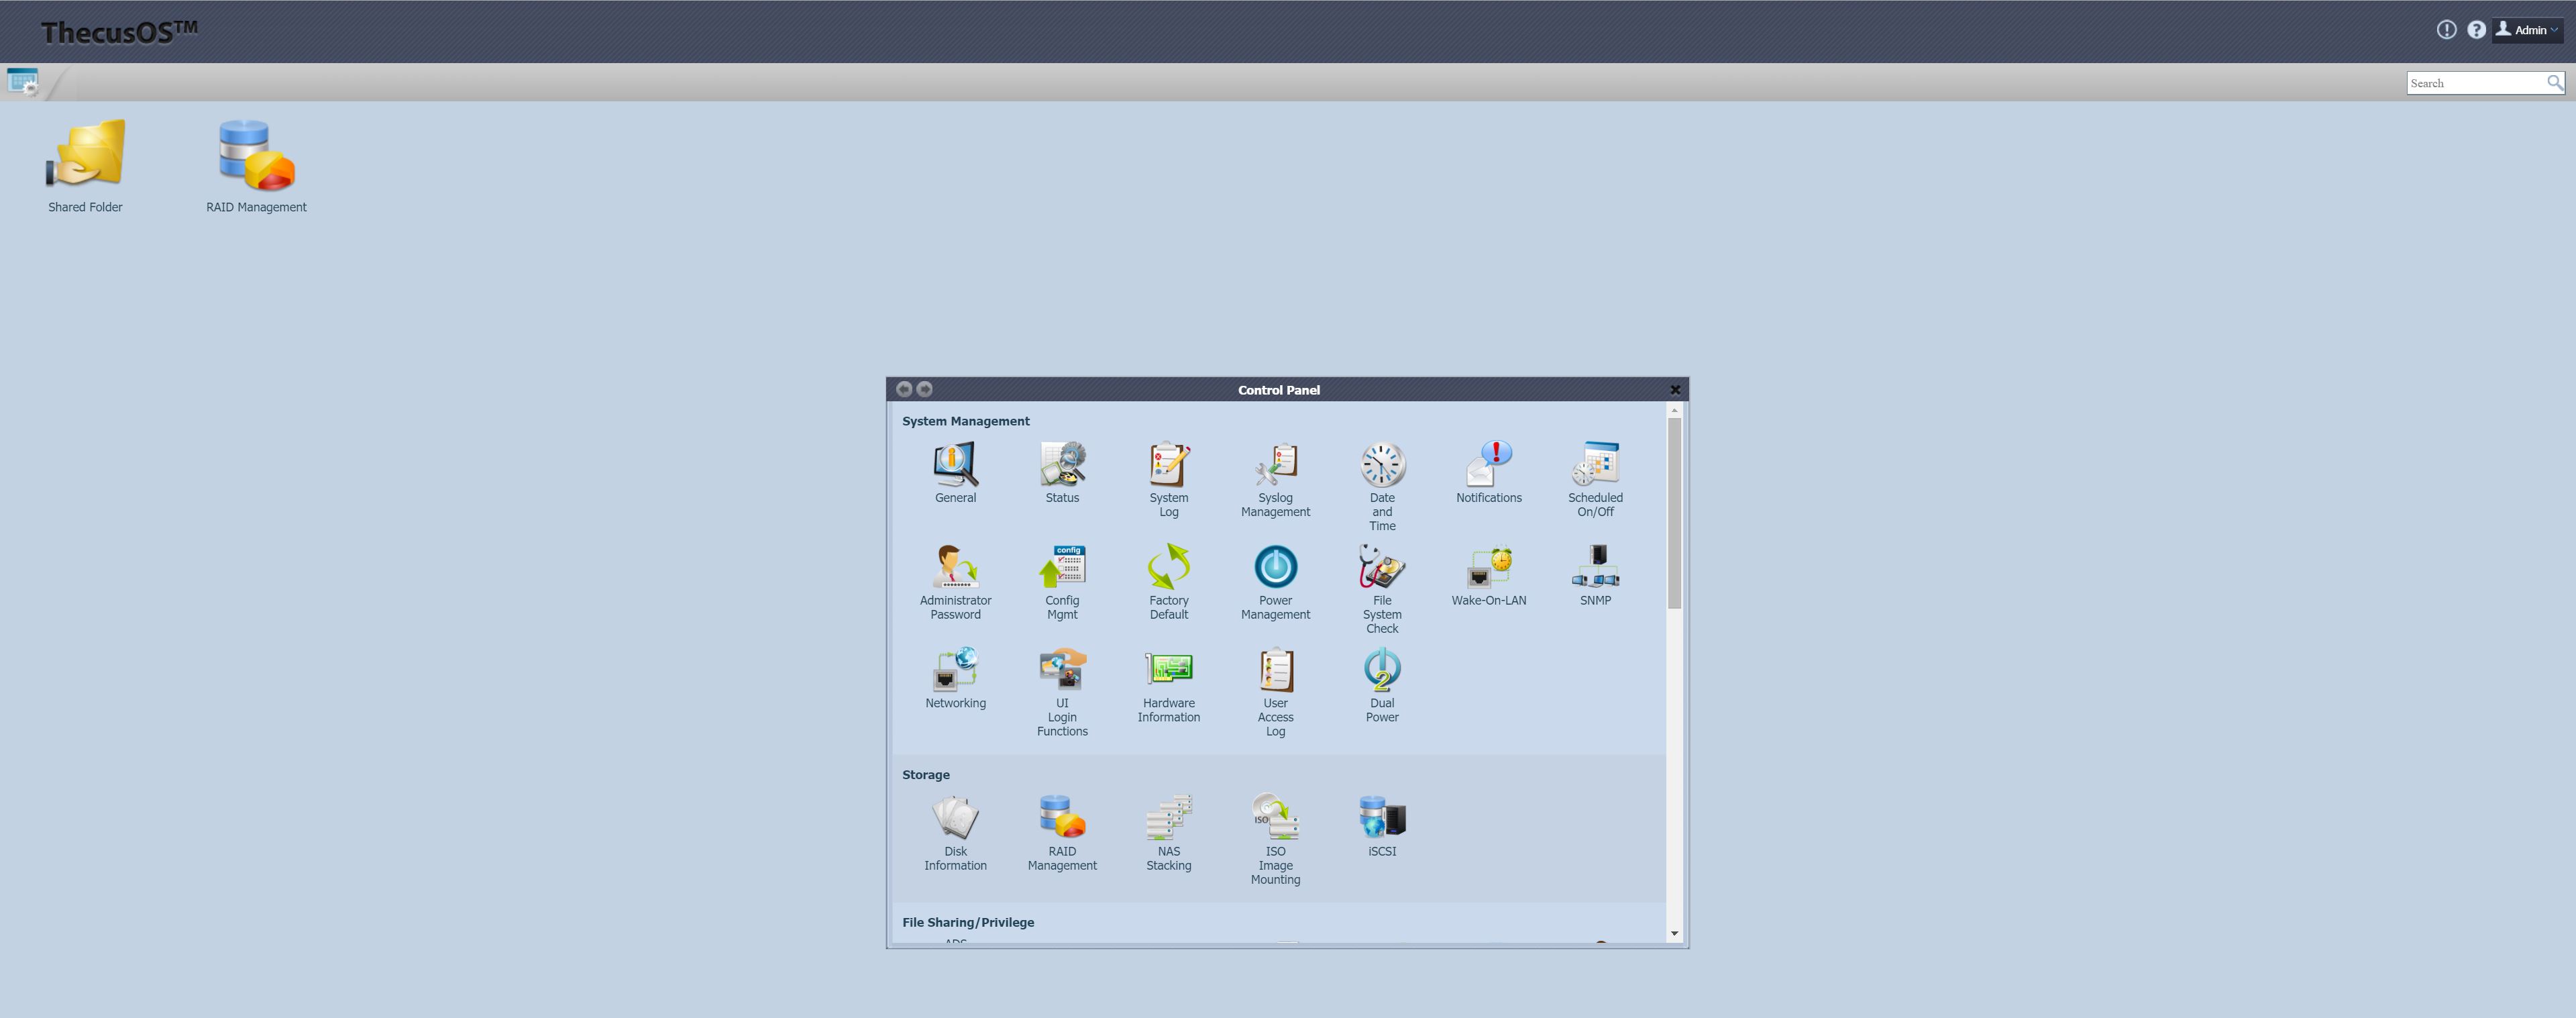Expand the Admin user dropdown
This screenshot has height=1018, width=2576.
click(2528, 30)
